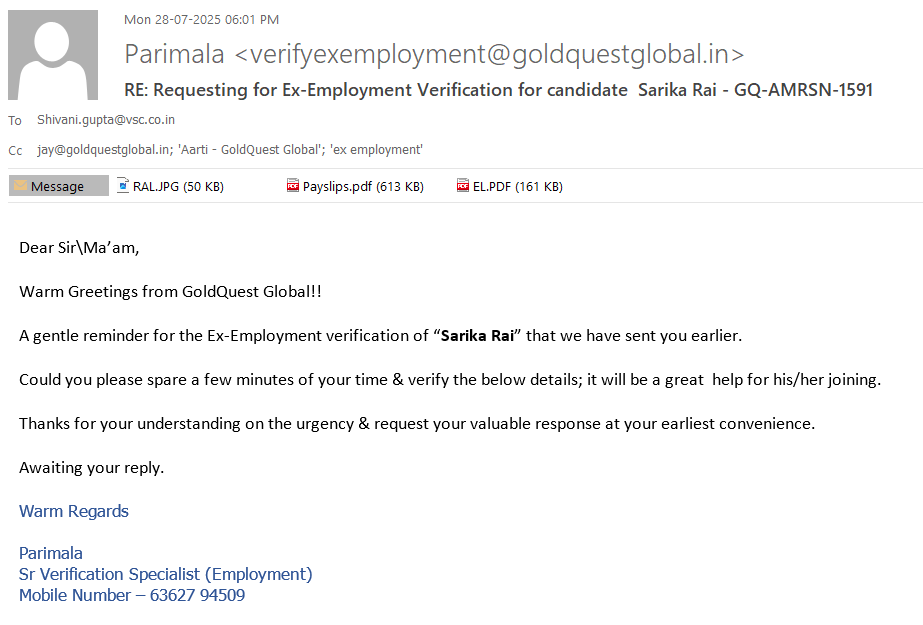Click the mobile number 63627 94509
The image size is (923, 625).
click(197, 596)
